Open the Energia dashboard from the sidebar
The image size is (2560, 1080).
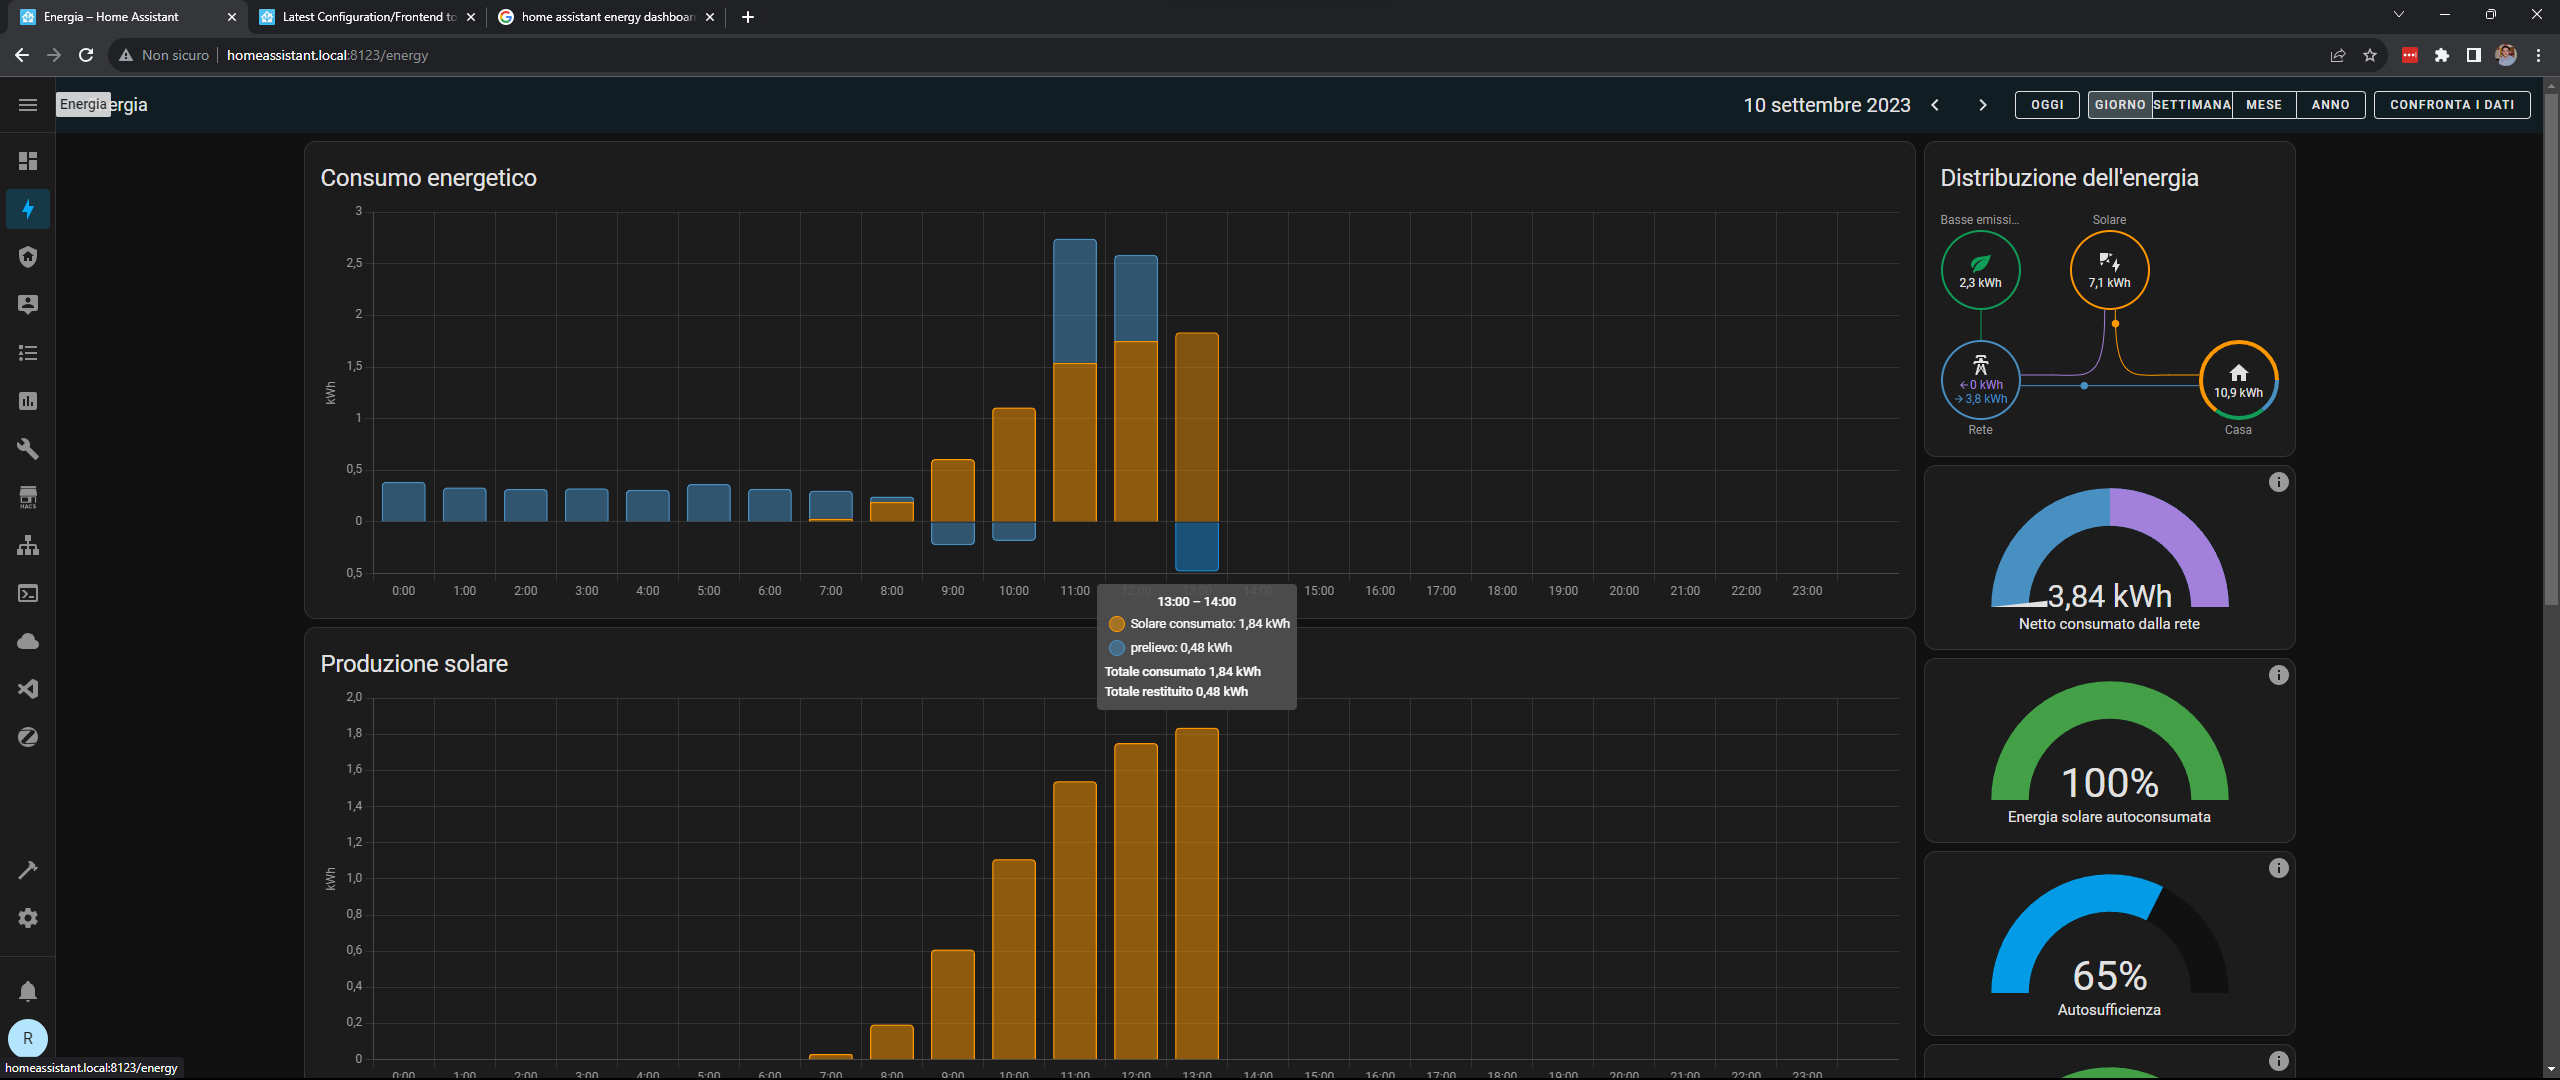point(28,210)
